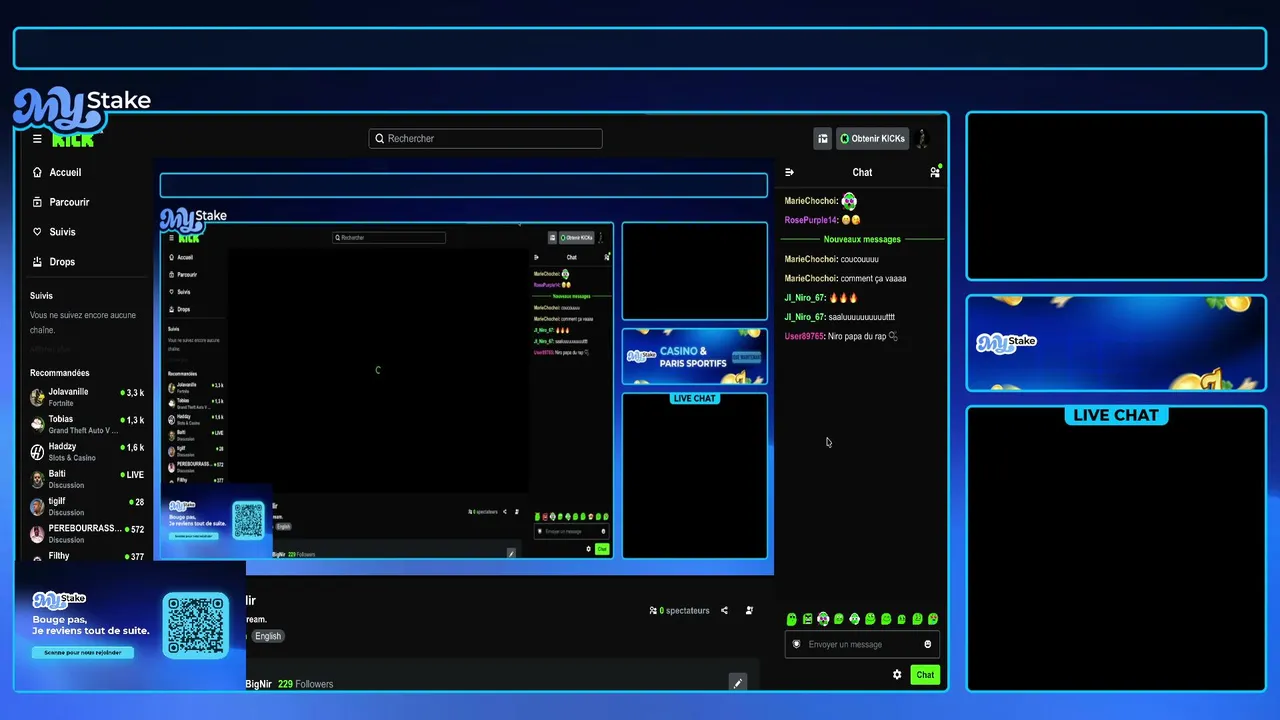Click tigilf's channel avatar
The image size is (1280, 720).
(x=37, y=507)
